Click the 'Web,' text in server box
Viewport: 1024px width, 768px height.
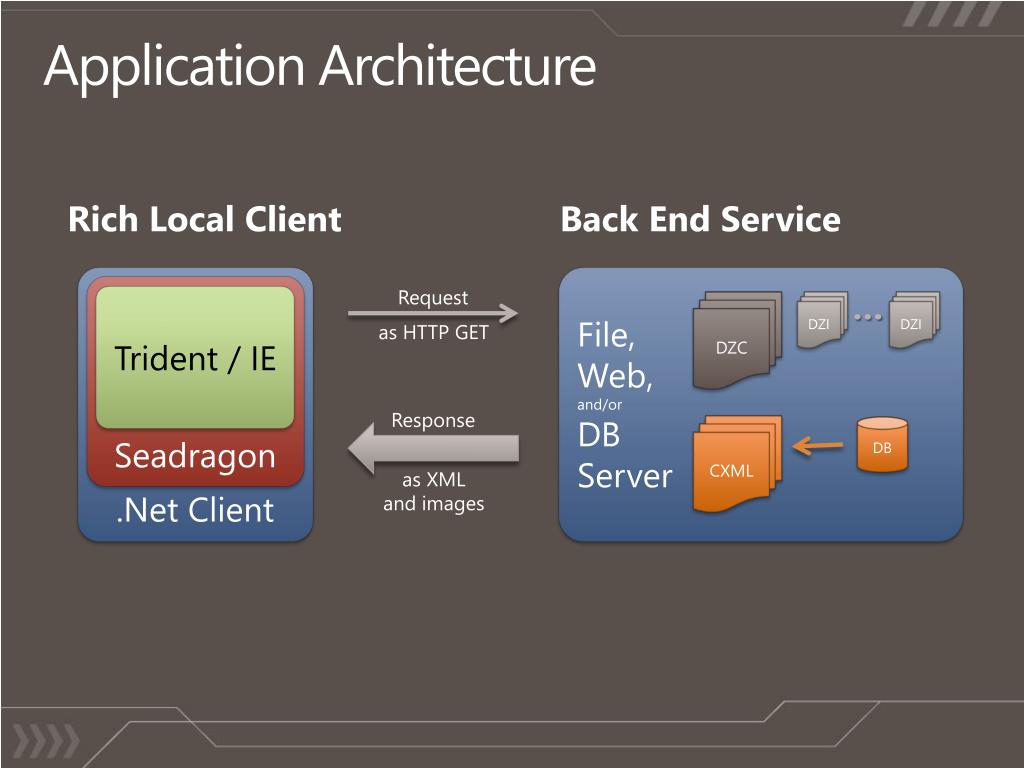tap(615, 376)
